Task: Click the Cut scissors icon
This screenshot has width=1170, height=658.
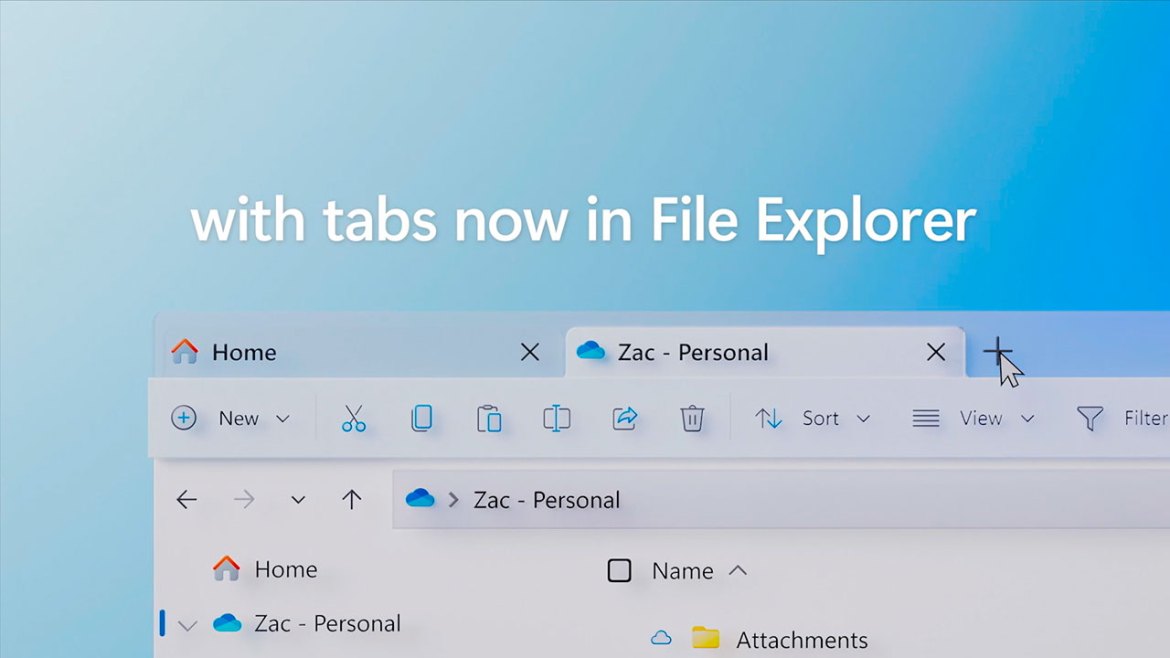Action: (354, 419)
